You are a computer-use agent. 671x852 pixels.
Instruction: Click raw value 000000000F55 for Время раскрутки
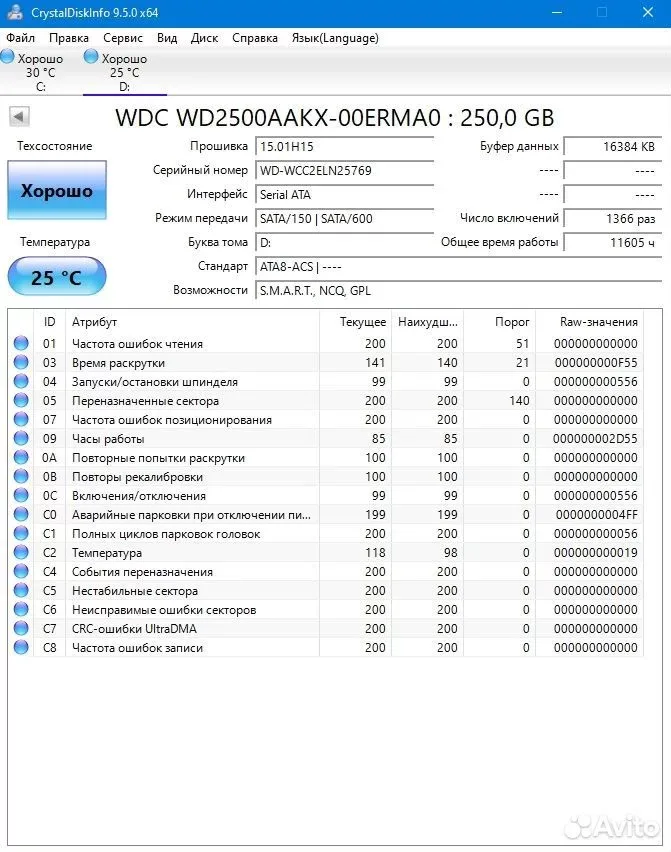596,362
